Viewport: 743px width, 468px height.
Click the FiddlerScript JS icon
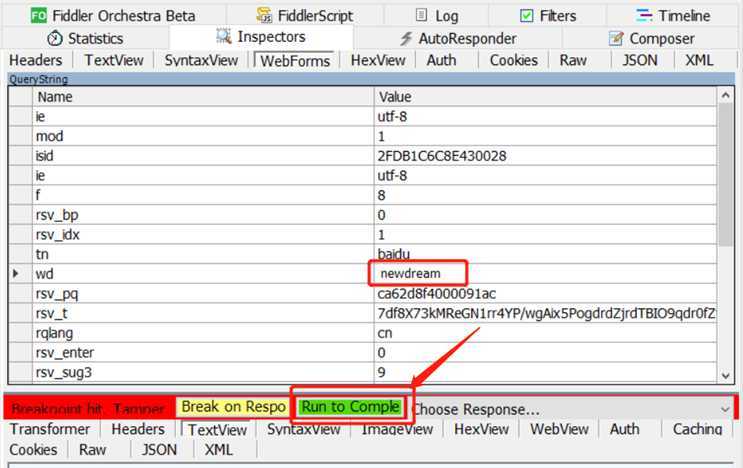click(264, 15)
